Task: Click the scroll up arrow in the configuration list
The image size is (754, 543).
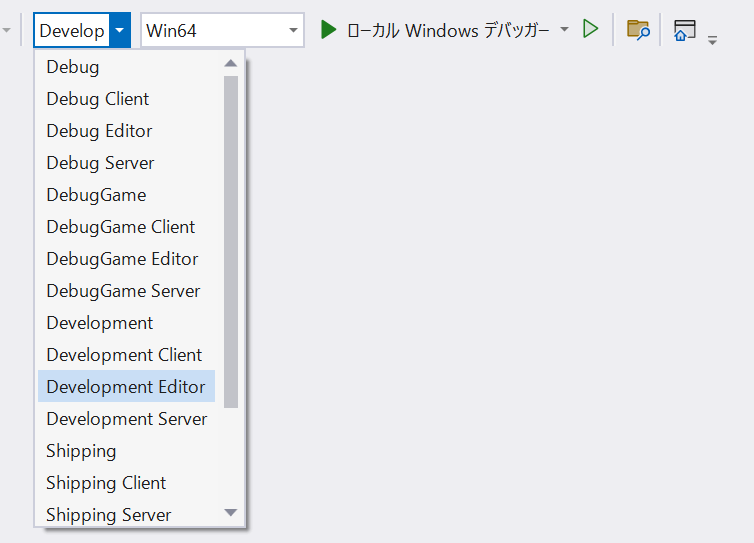Action: [231, 63]
